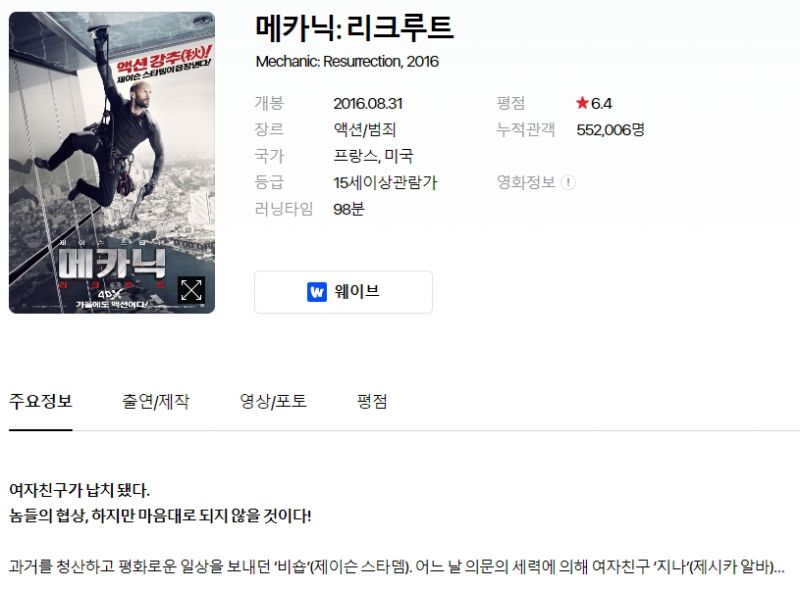
Task: Click the info exclamation icon beside 영화정보
Action: click(568, 182)
